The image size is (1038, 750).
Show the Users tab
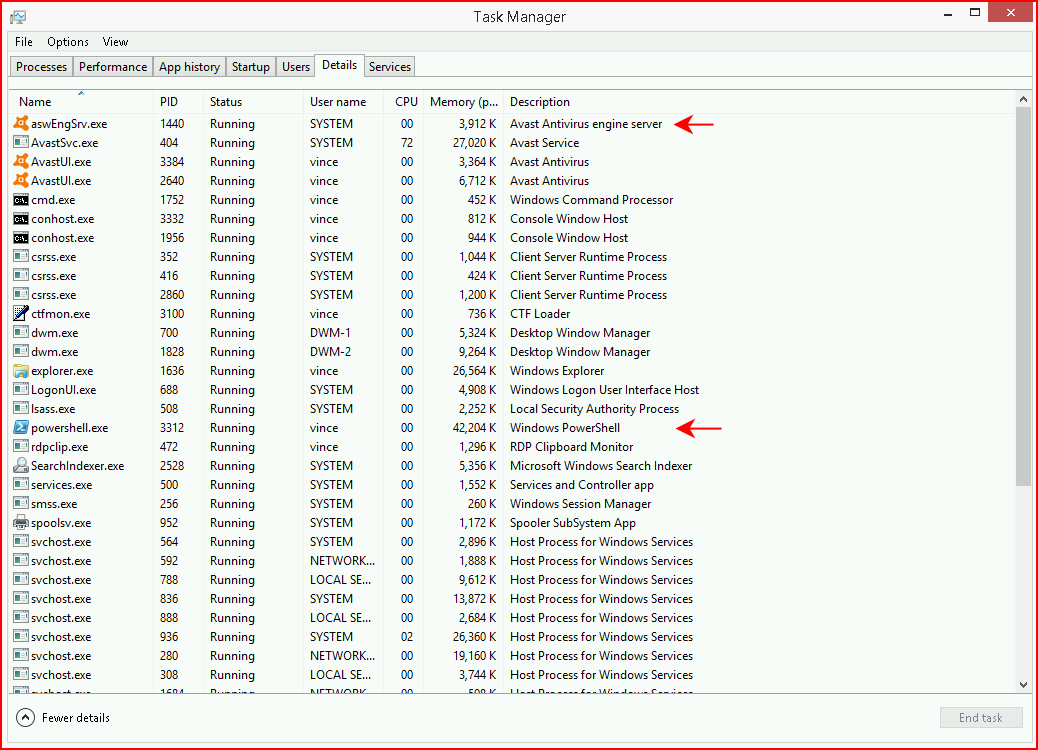(296, 67)
